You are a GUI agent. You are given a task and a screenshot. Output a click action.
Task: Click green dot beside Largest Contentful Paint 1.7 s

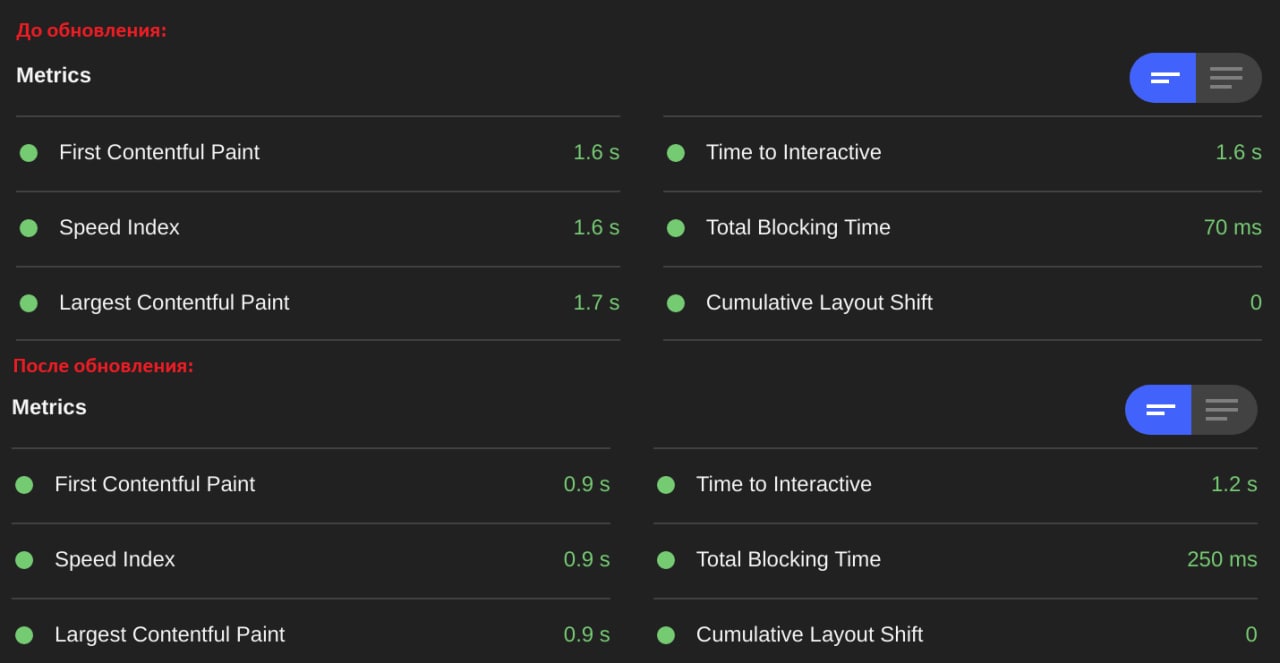click(x=29, y=303)
